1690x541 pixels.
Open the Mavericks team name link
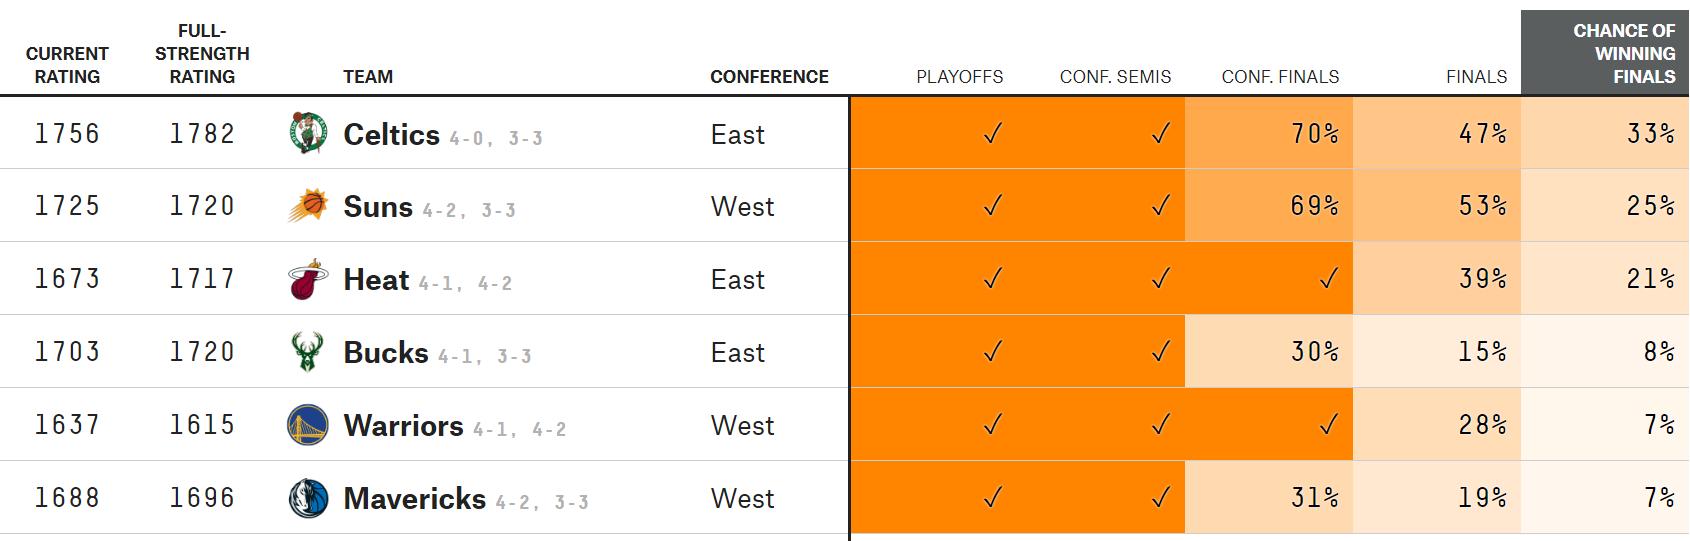(414, 498)
